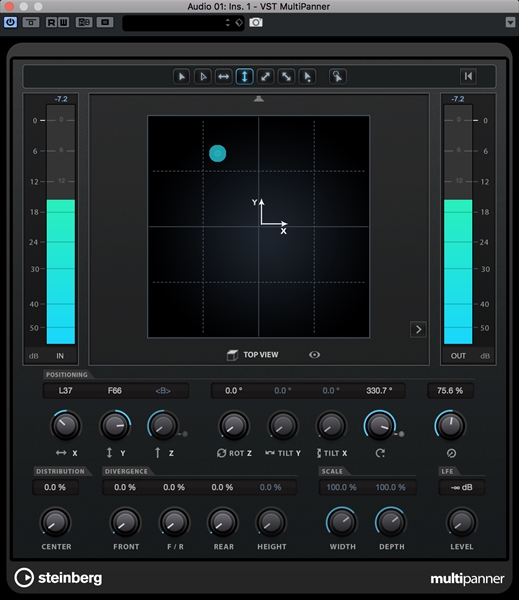Click the ROT Z knob

[233, 426]
